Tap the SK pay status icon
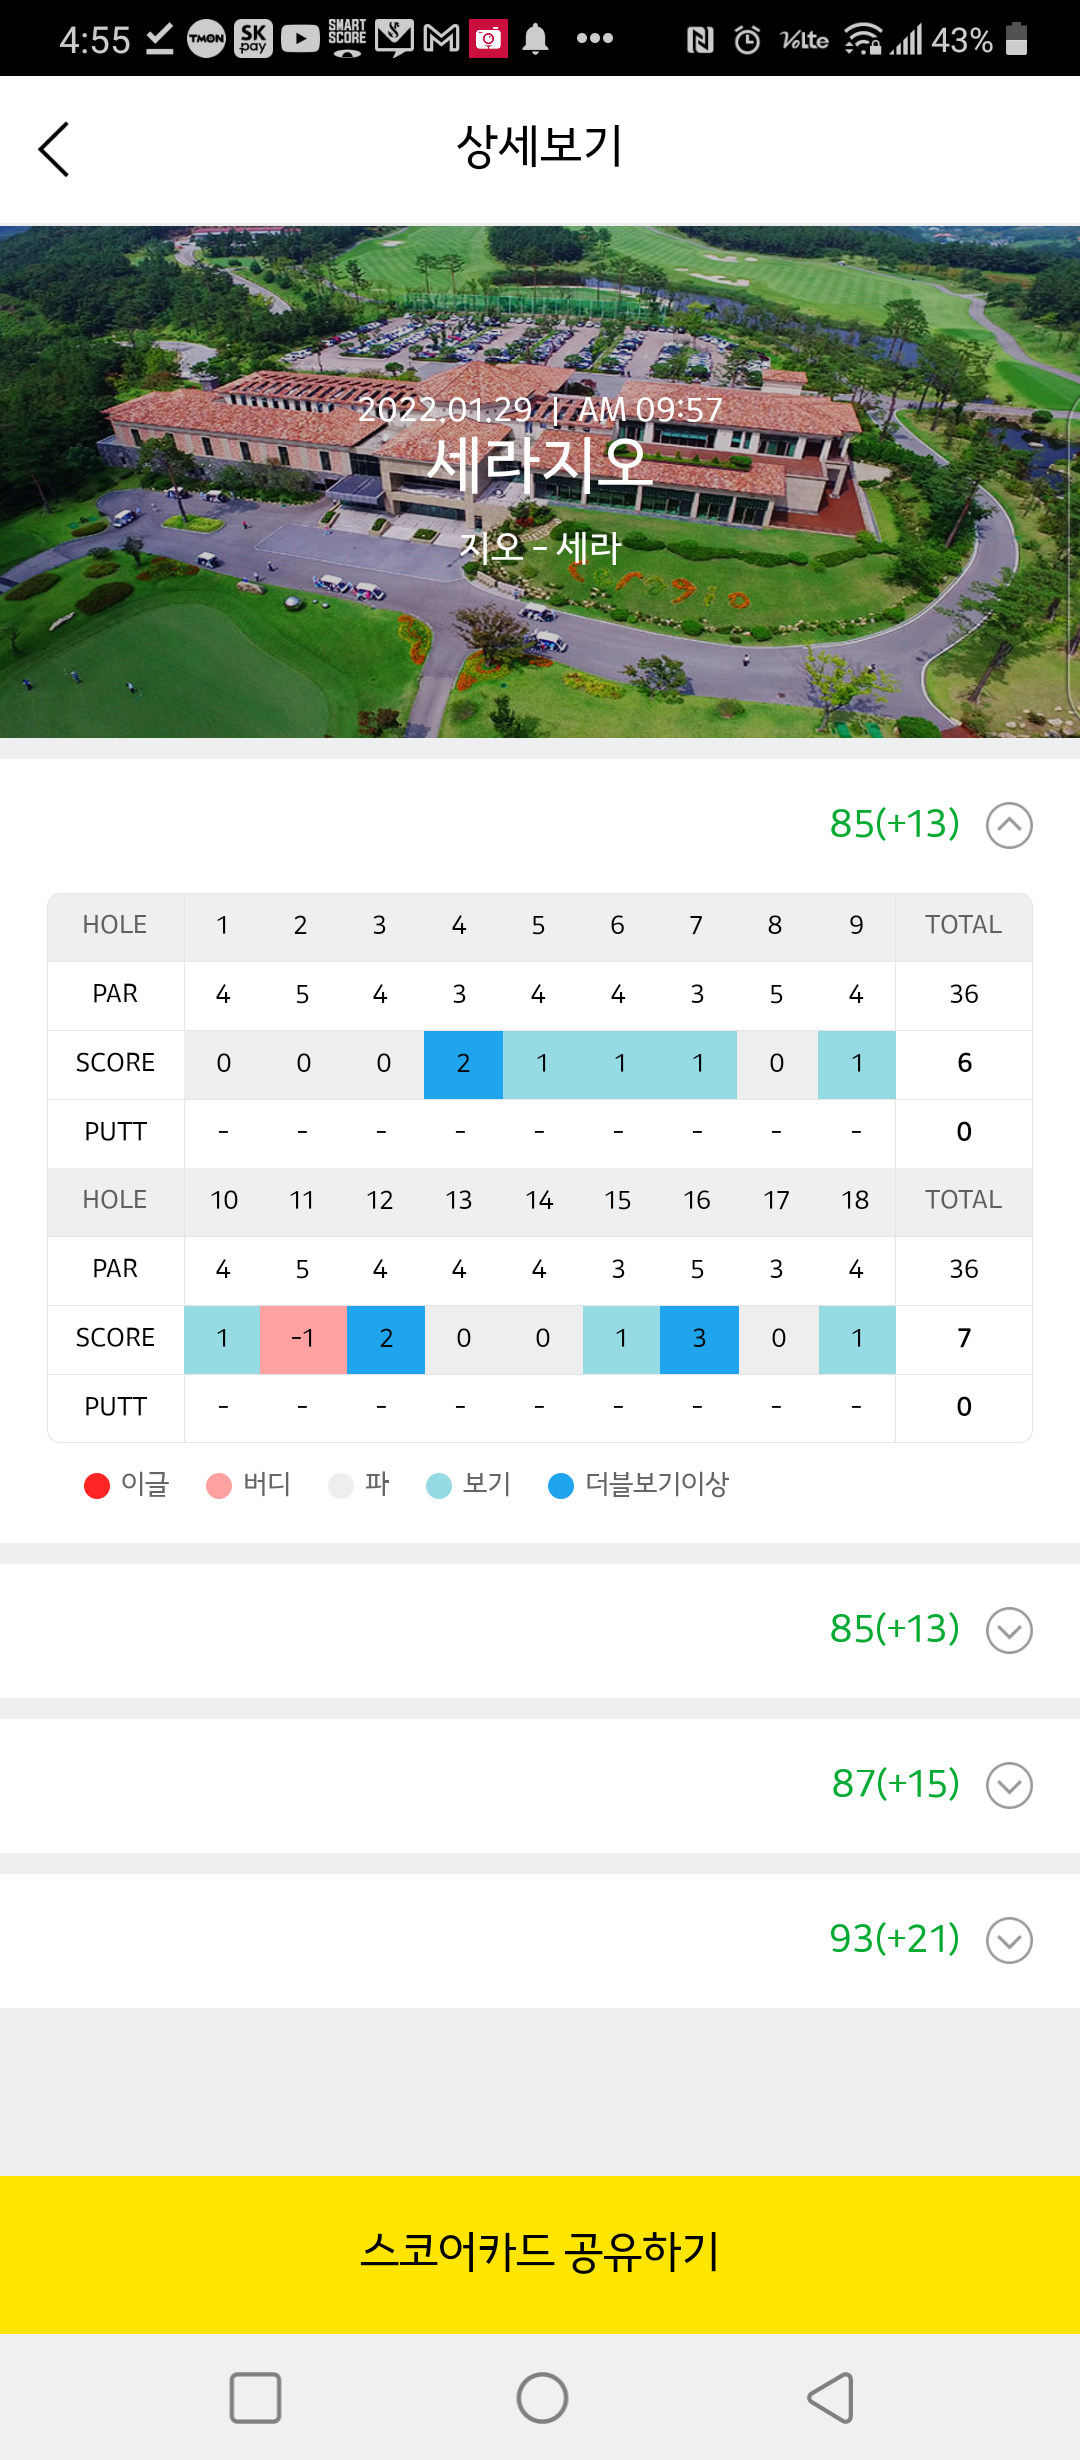Screen dimensions: 1080x2460 point(253,39)
